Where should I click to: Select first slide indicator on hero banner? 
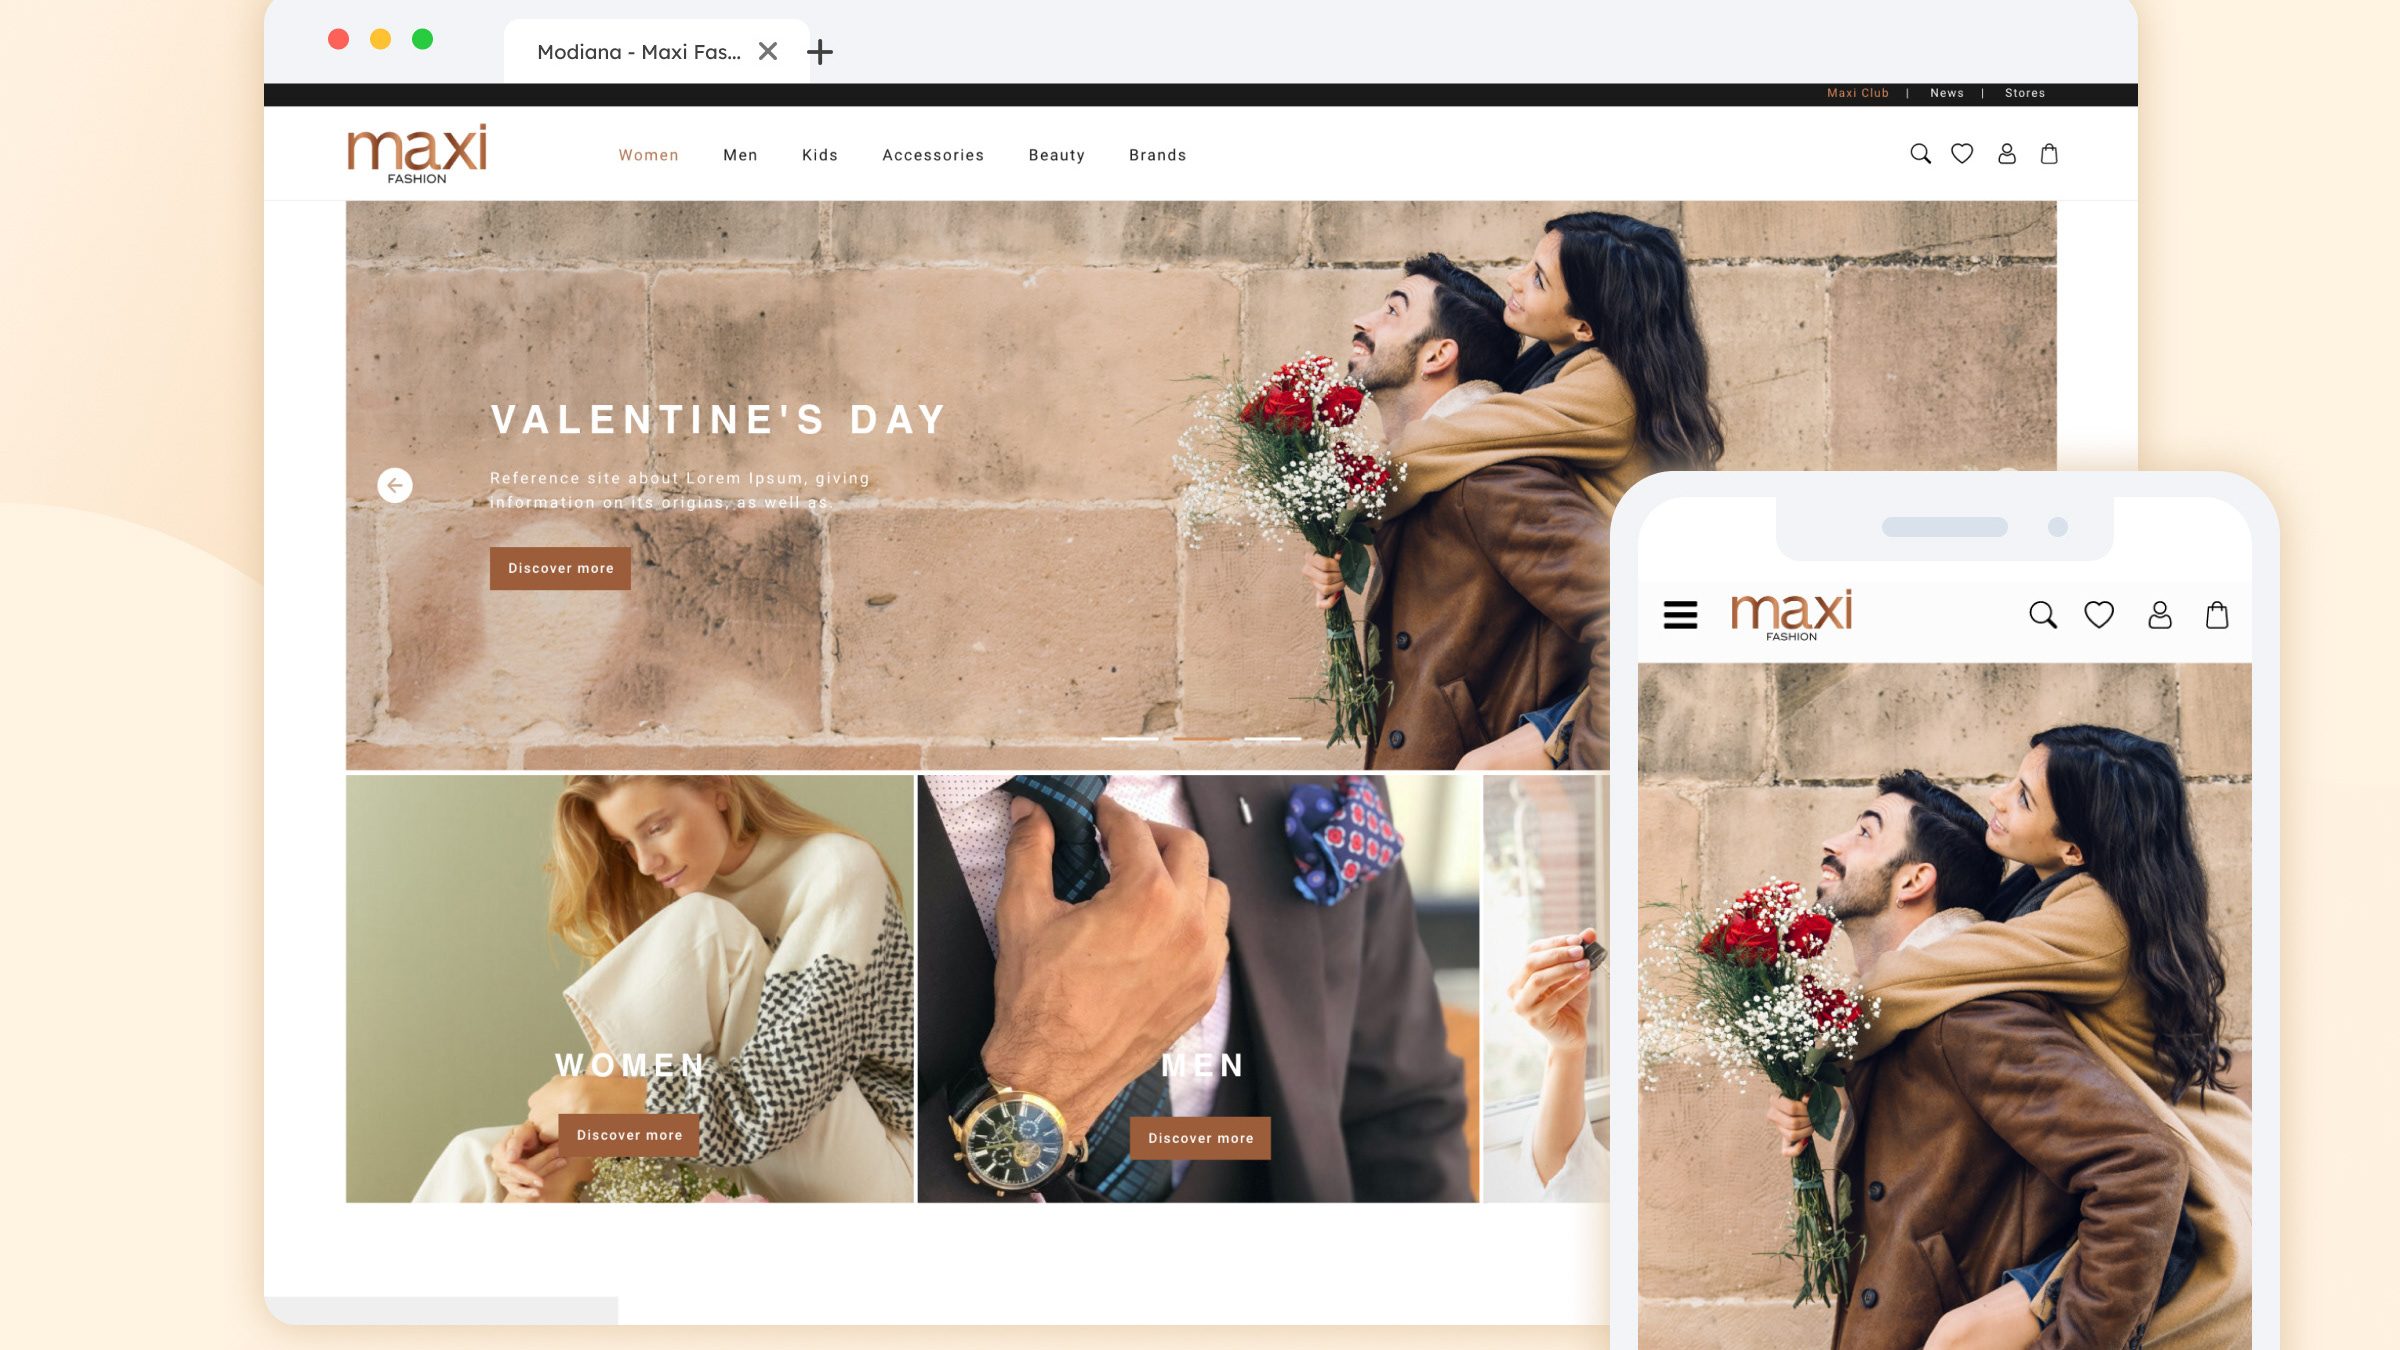tap(1130, 739)
